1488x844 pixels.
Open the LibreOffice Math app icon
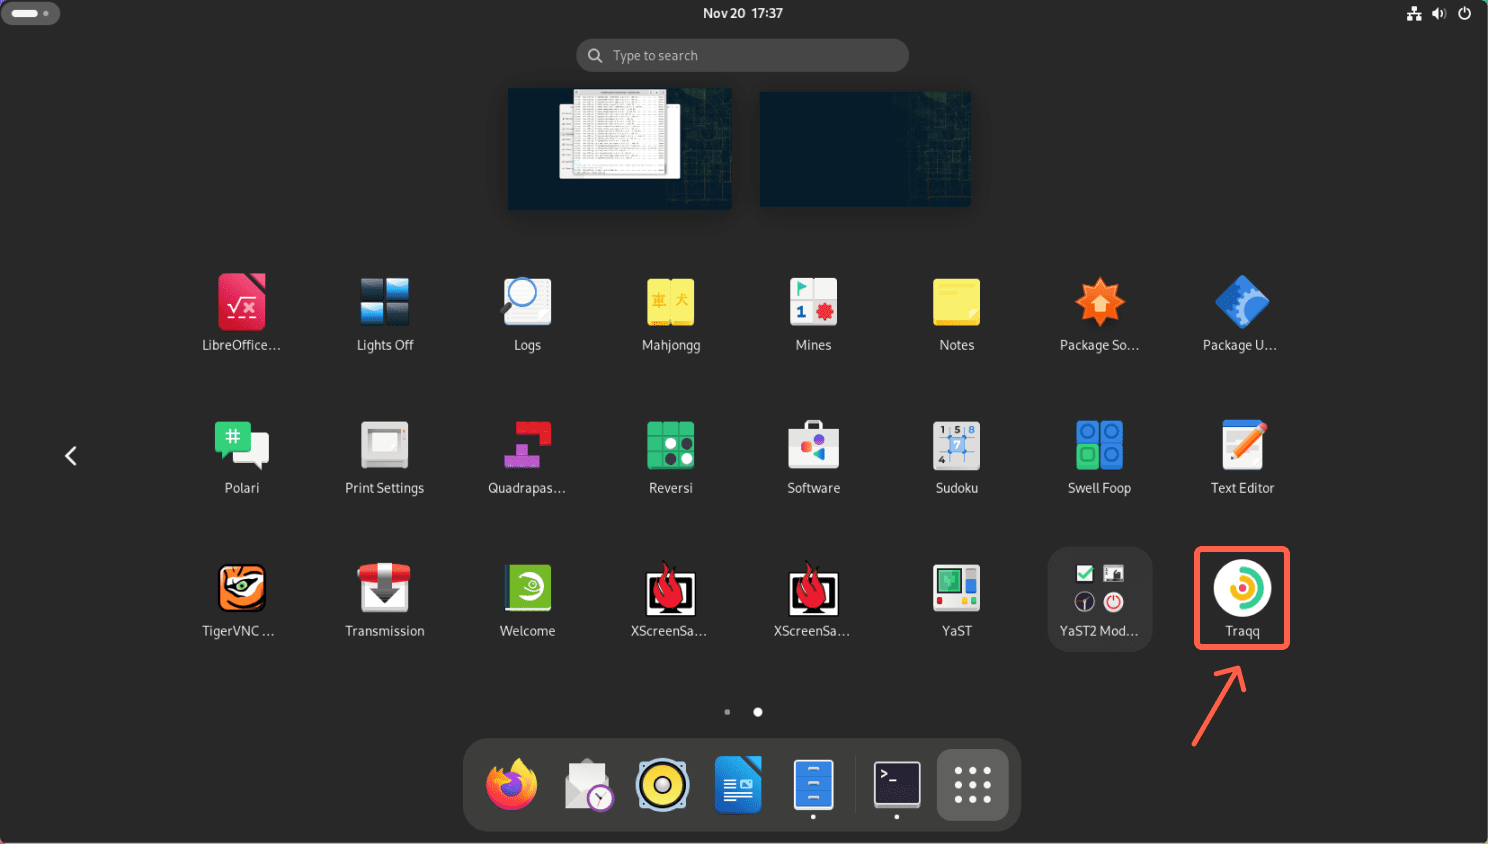(x=242, y=302)
